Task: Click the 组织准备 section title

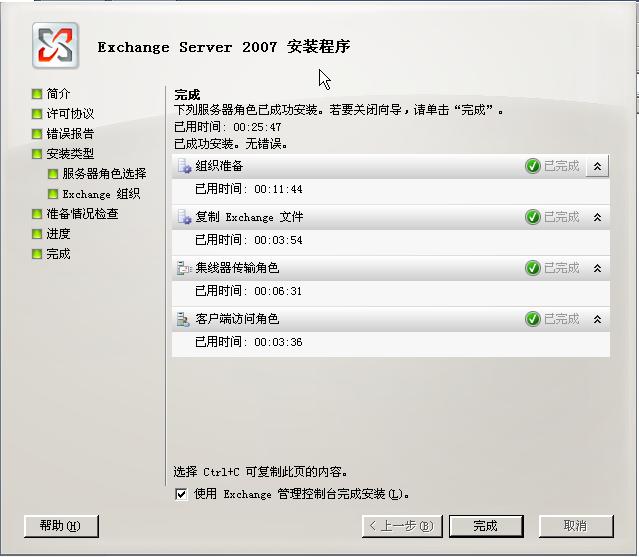Action: click(219, 166)
